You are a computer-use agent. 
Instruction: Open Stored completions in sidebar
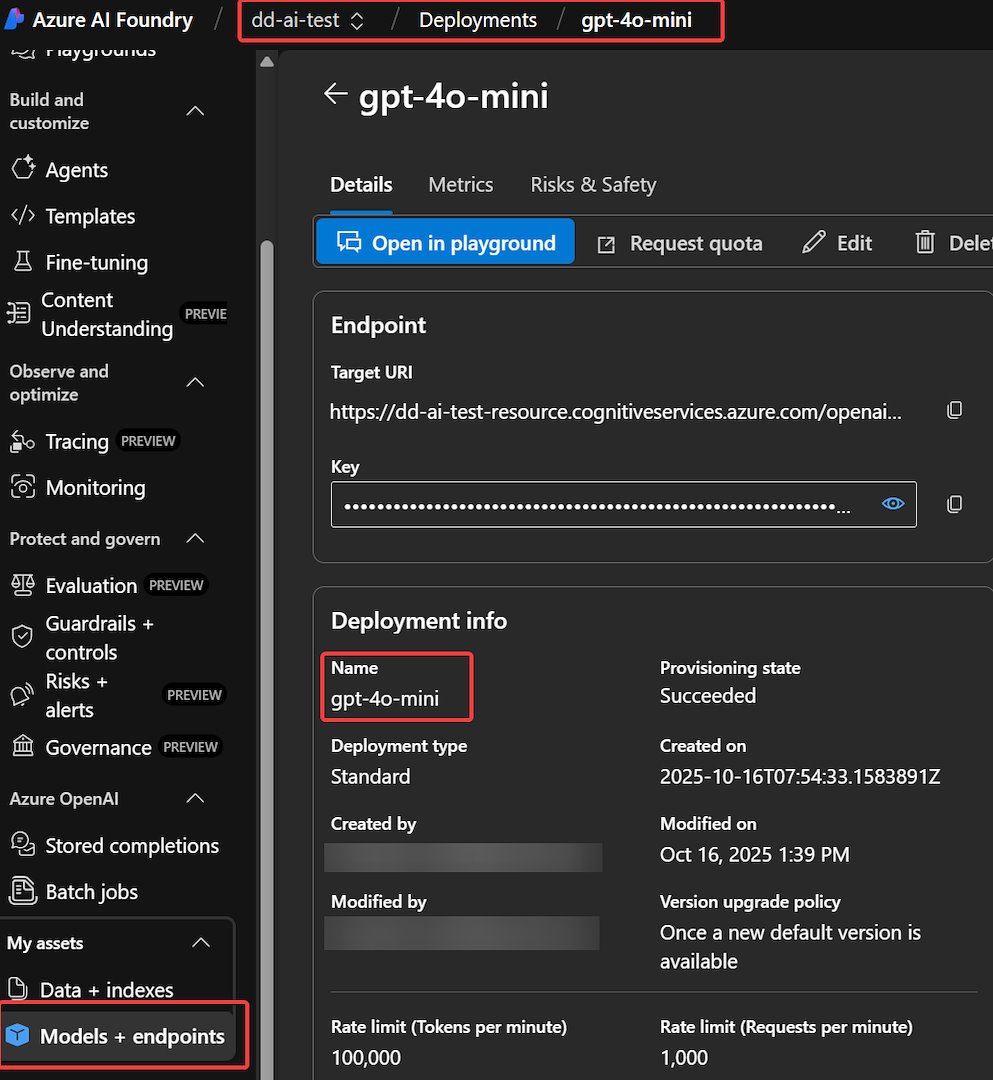point(131,846)
